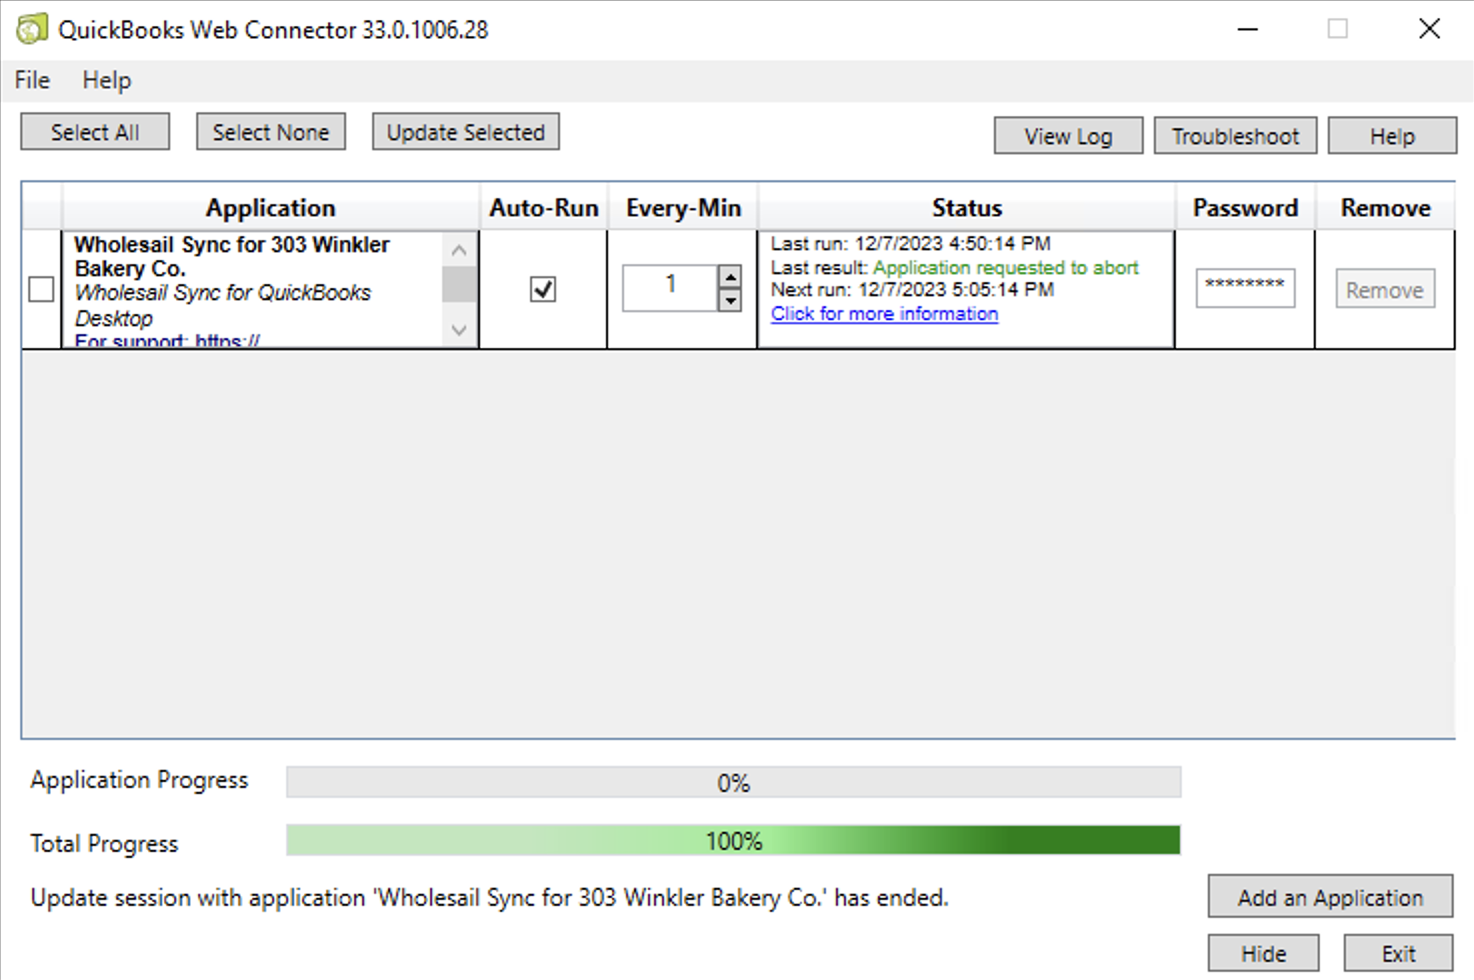
Task: Click the Help button on the toolbar
Action: point(1392,135)
